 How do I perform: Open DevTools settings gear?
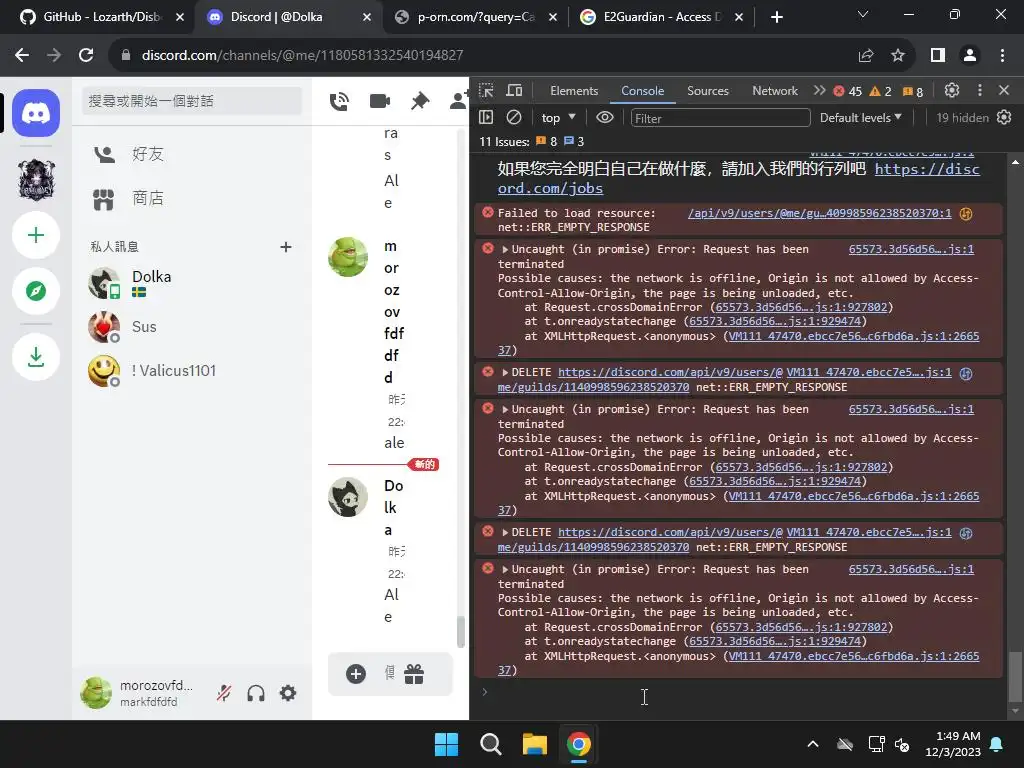(x=952, y=91)
